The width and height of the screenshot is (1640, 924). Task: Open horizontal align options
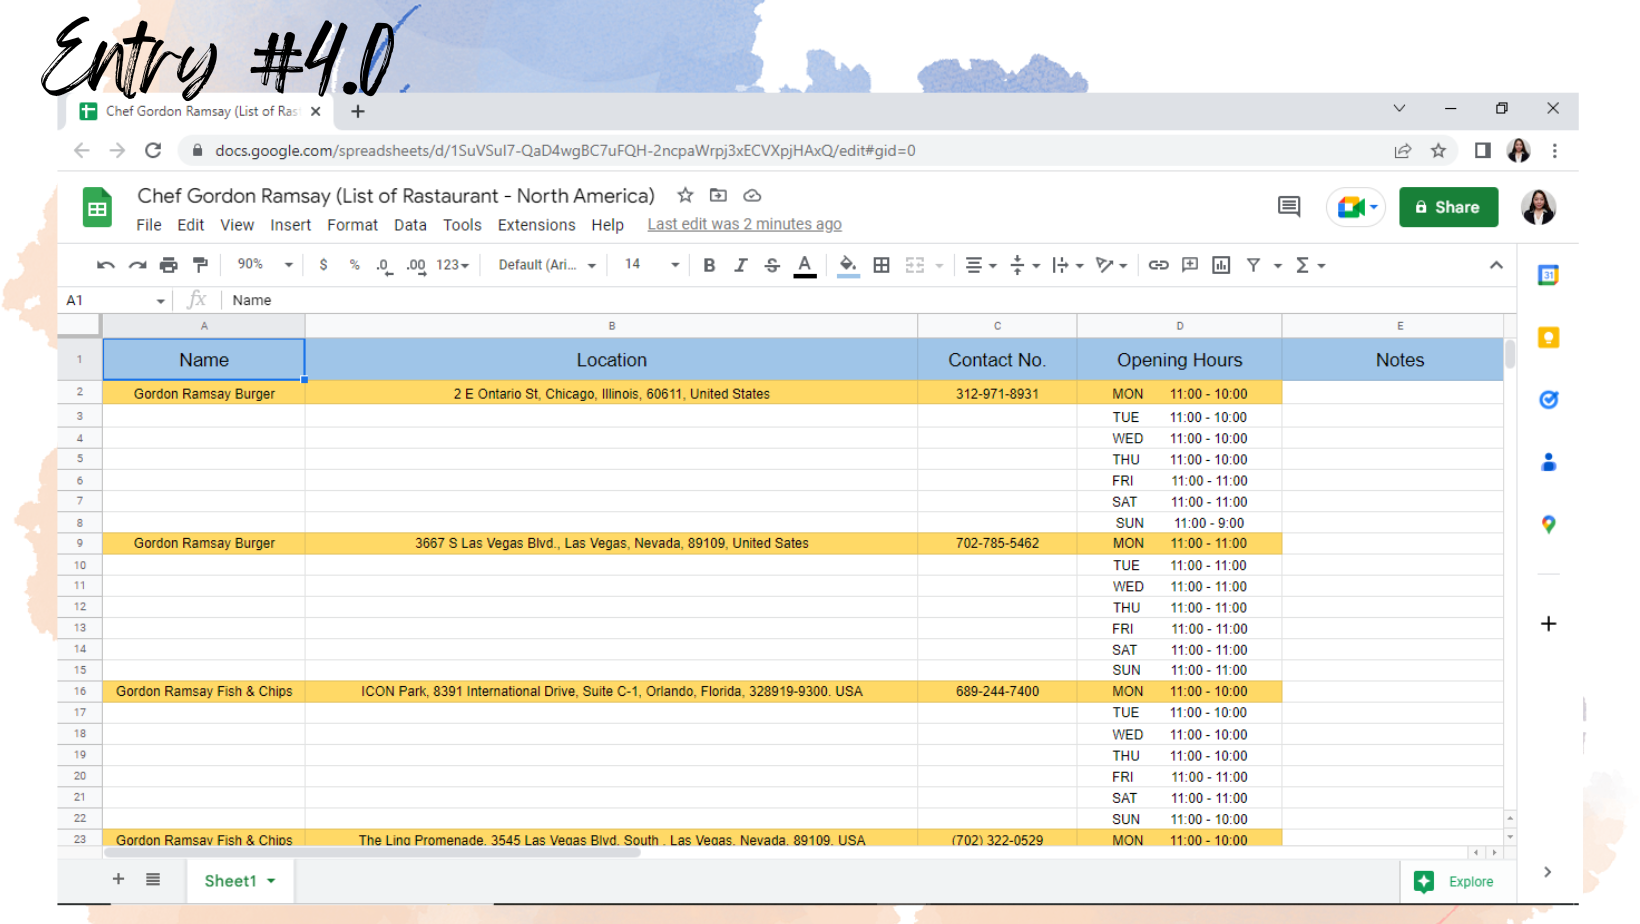[x=980, y=265]
